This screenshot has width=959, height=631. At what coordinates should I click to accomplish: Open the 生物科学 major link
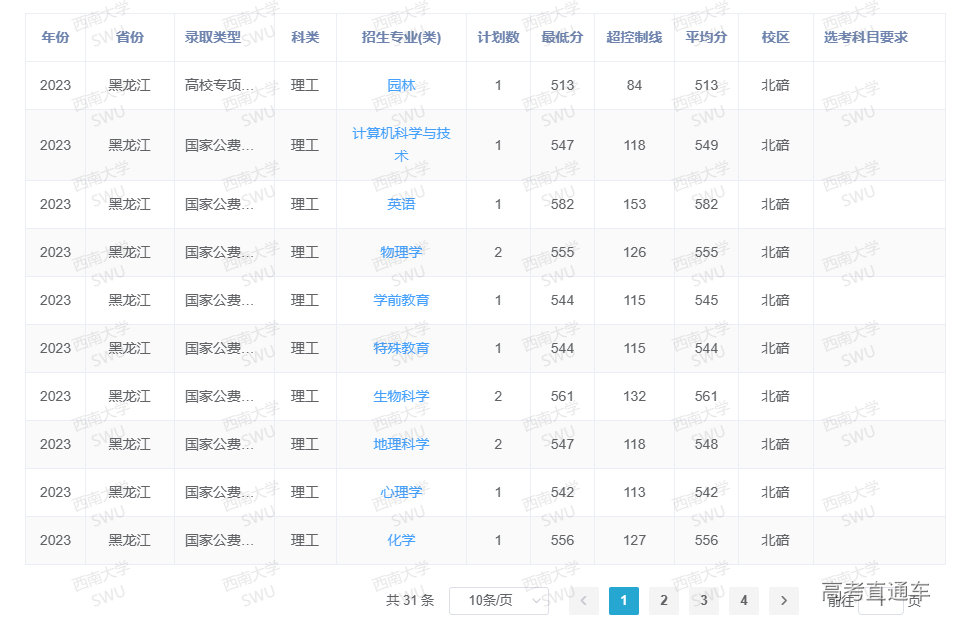[401, 396]
